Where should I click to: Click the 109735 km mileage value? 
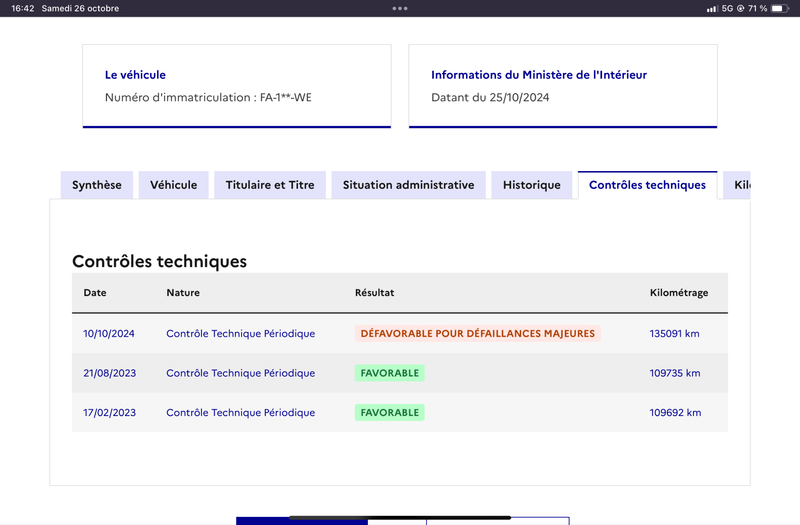coord(675,373)
